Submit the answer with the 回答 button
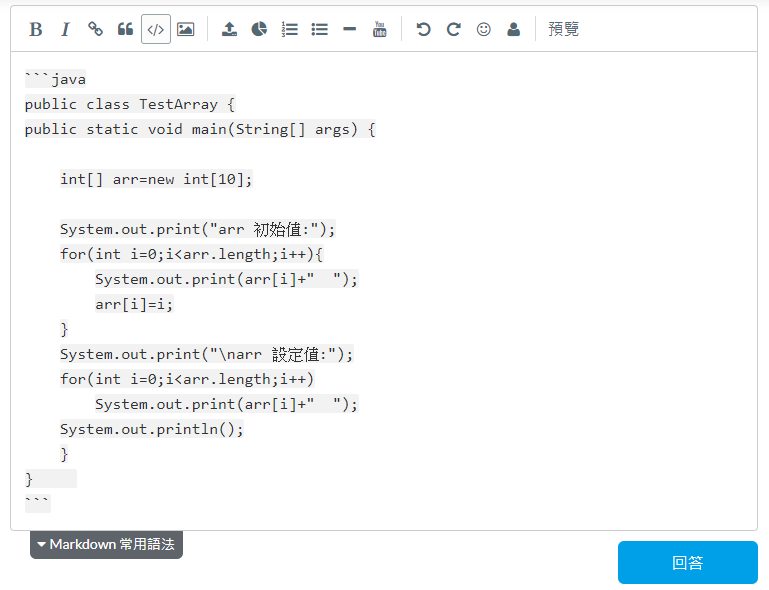The image size is (769, 590). click(688, 563)
